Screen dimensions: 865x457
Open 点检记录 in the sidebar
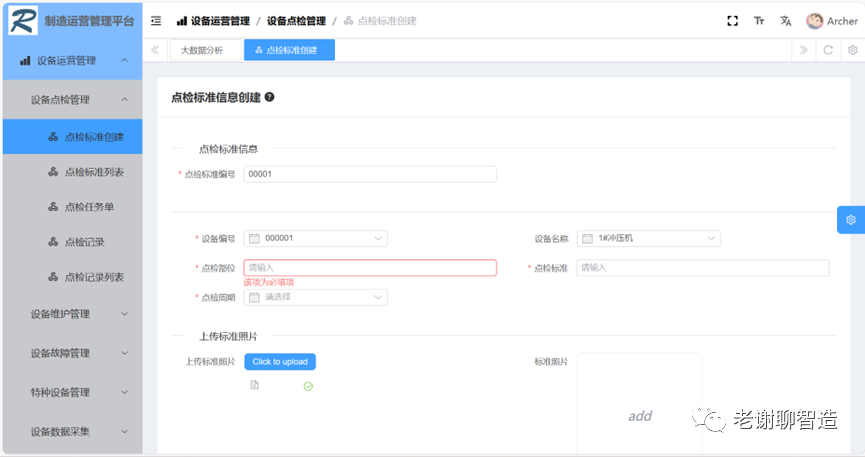[x=72, y=242]
